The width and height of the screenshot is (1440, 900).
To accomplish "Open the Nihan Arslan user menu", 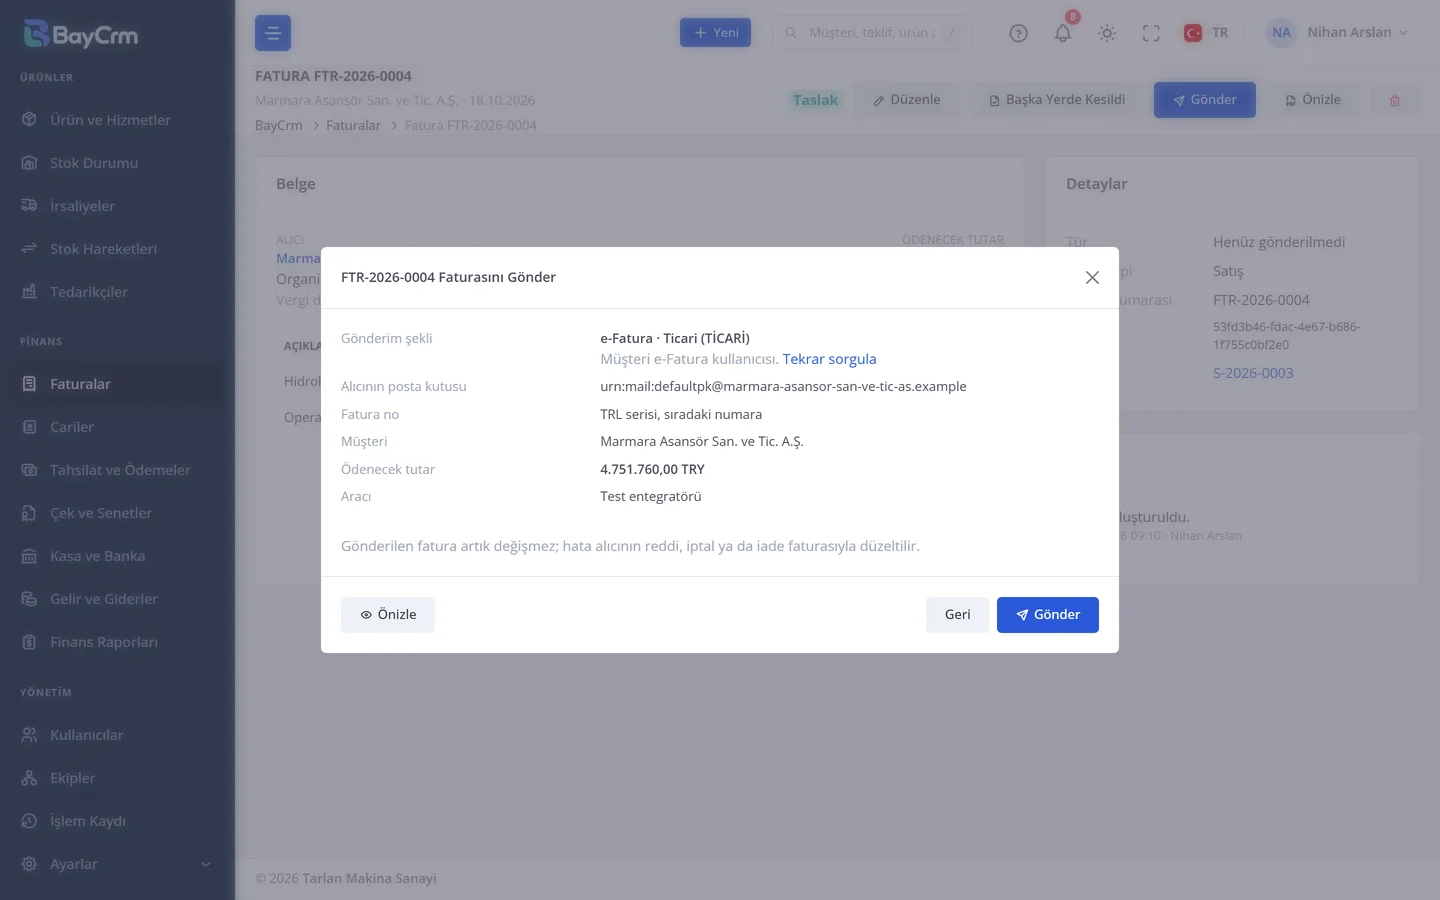I will pos(1338,33).
